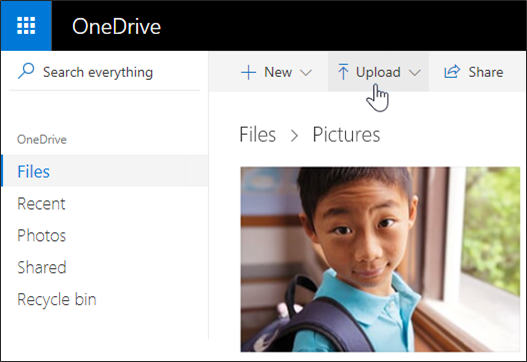Open the boy photo thumbnail
Image resolution: width=527 pixels, height=362 pixels.
point(380,259)
